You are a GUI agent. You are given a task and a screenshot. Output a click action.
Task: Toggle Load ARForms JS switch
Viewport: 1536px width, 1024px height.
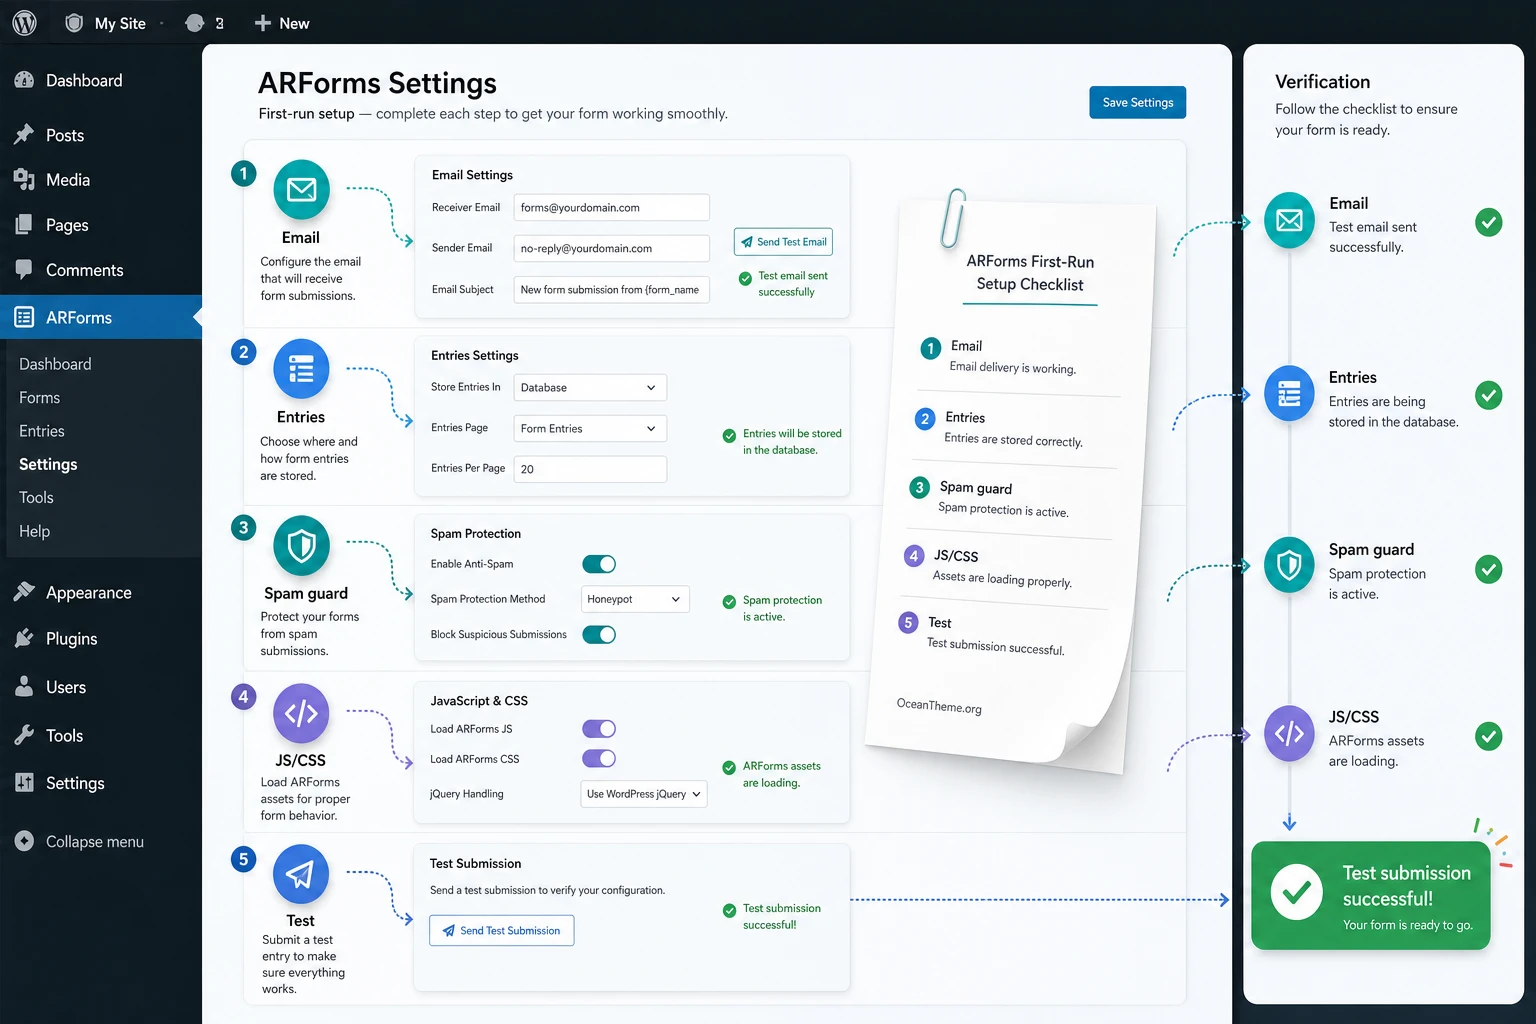pos(599,728)
